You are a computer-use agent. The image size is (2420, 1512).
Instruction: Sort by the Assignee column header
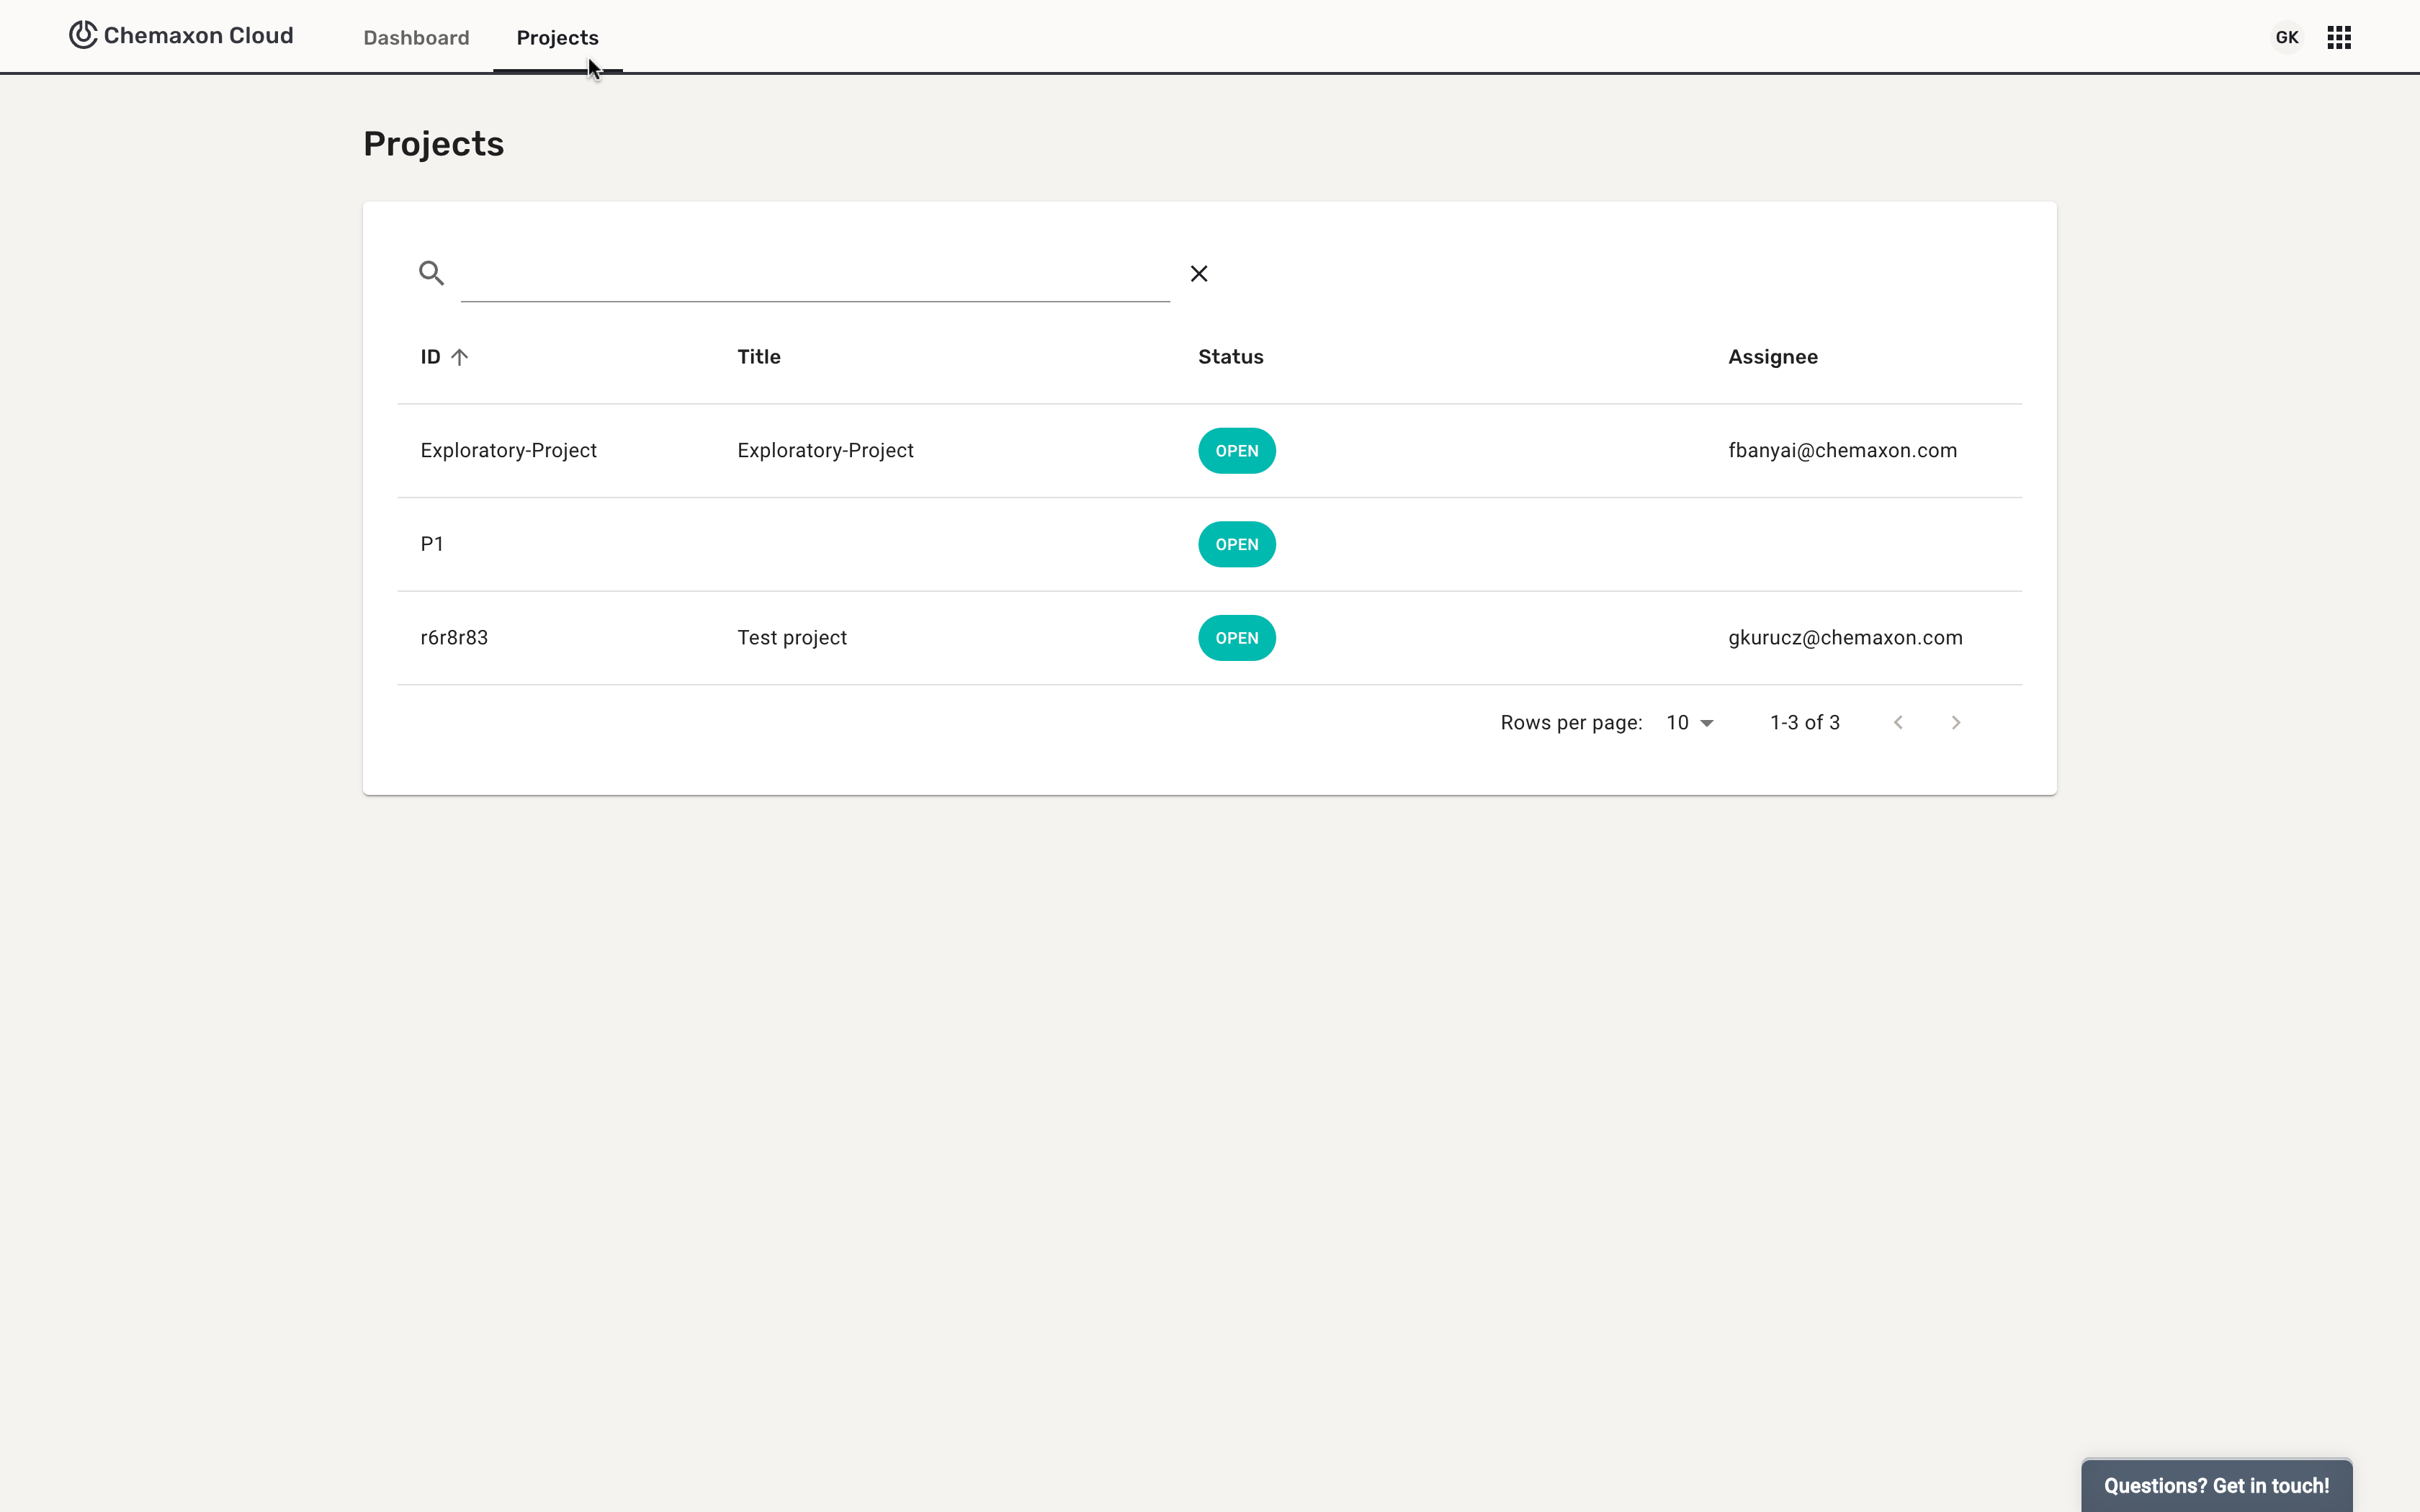coord(1772,357)
